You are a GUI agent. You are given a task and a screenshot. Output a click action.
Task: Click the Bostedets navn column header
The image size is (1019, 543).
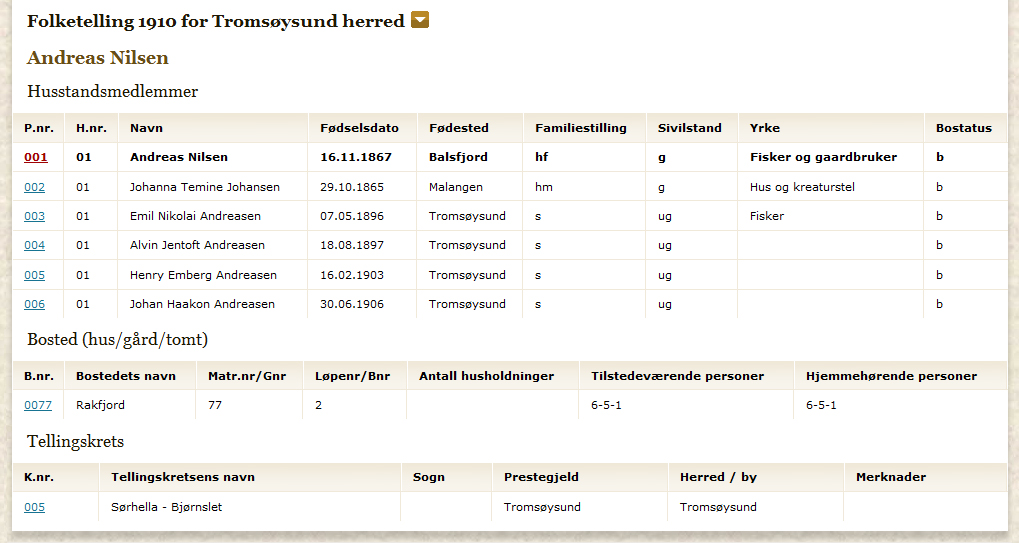click(126, 376)
